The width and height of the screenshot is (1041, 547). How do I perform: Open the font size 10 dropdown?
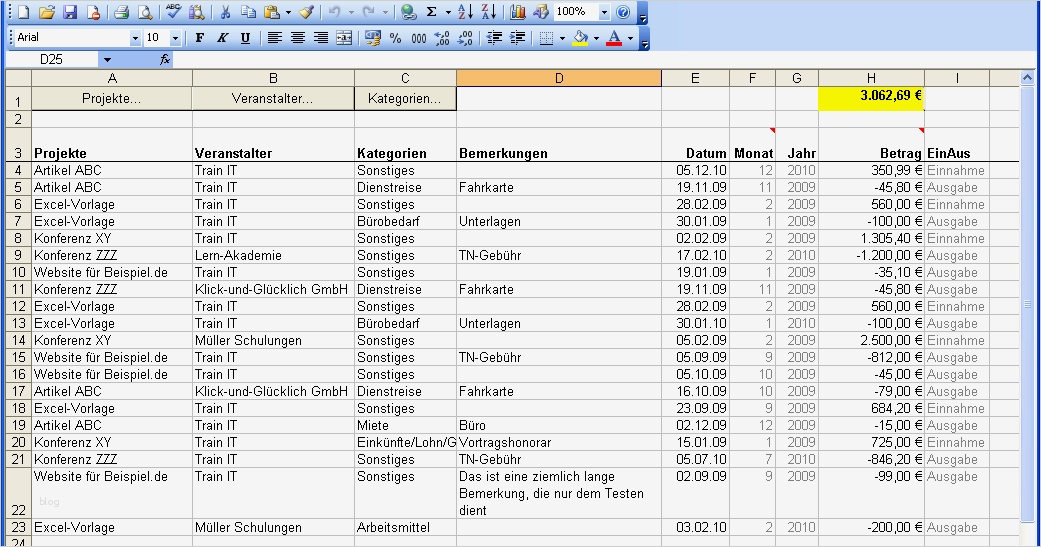click(x=175, y=38)
